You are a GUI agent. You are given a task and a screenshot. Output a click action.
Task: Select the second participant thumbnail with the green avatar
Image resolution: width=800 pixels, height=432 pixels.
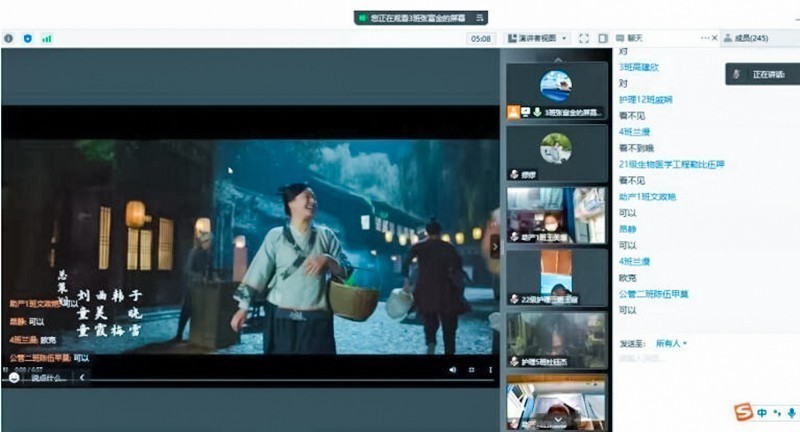pos(557,153)
